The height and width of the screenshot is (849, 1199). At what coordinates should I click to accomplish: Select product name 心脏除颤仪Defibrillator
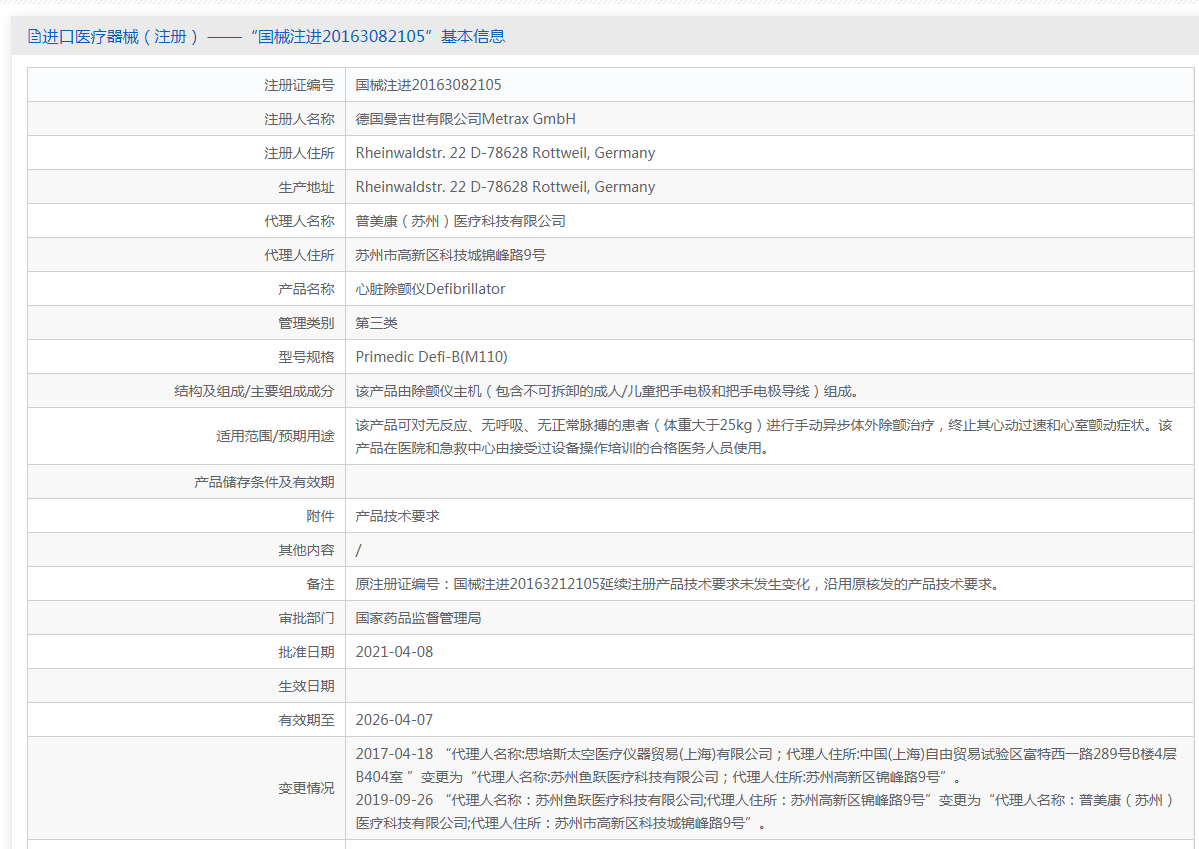(x=430, y=289)
